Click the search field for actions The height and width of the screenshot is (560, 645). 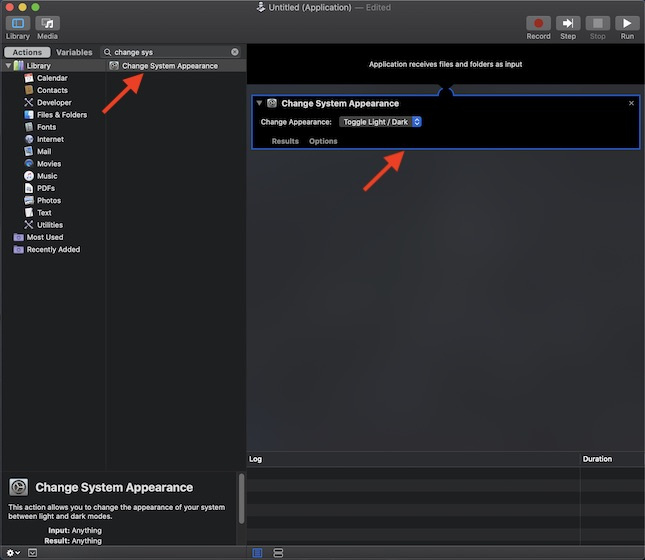170,52
